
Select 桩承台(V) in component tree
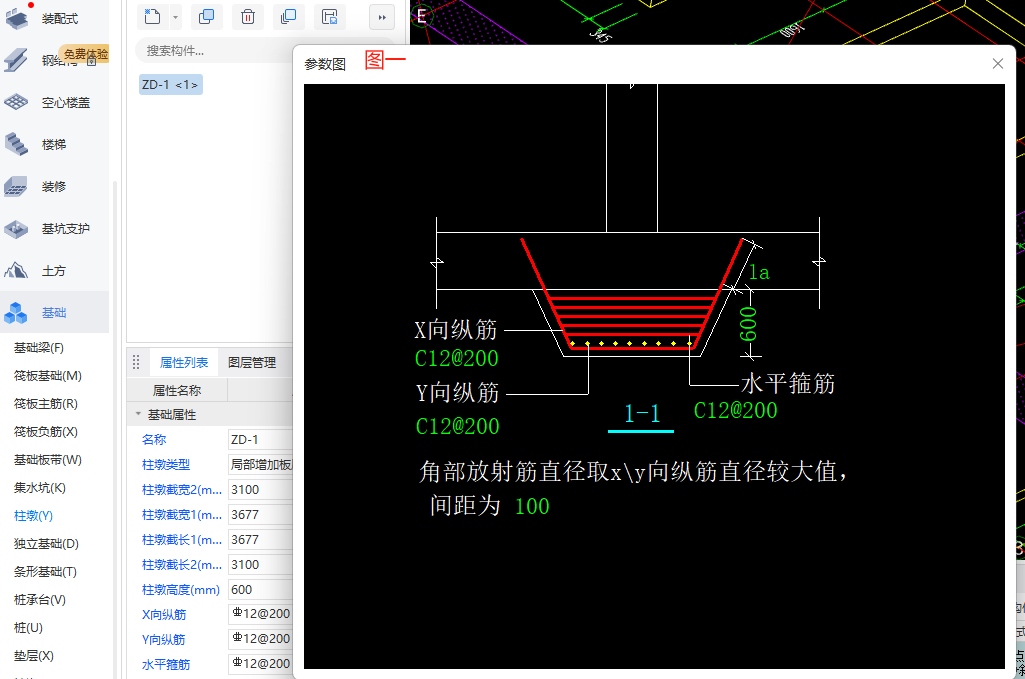40,600
